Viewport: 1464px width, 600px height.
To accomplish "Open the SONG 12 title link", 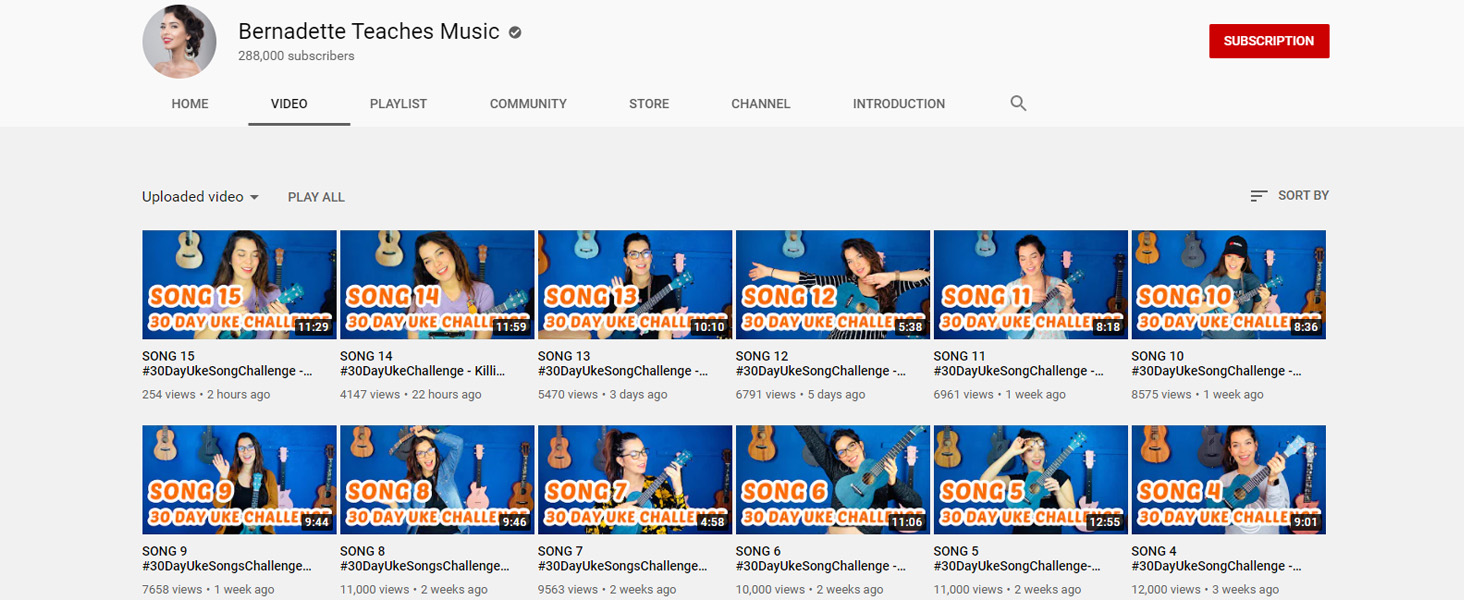I will coord(821,363).
